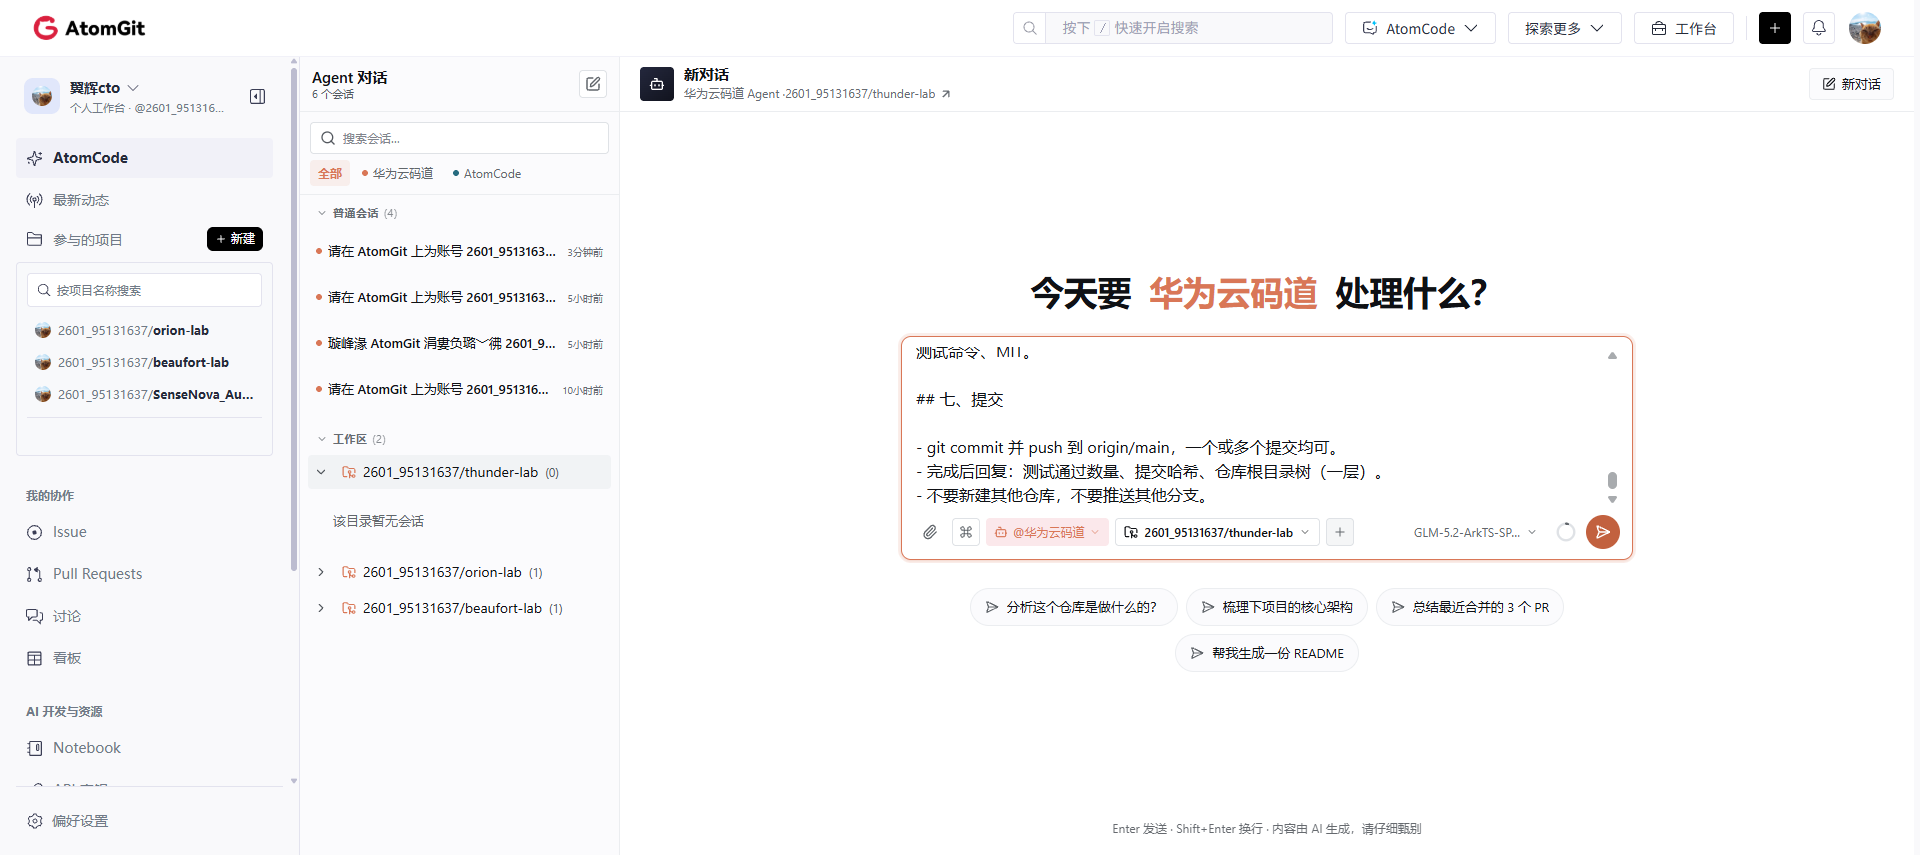Expand the @华为云码道 agent selector
The width and height of the screenshot is (1920, 855).
click(1047, 532)
